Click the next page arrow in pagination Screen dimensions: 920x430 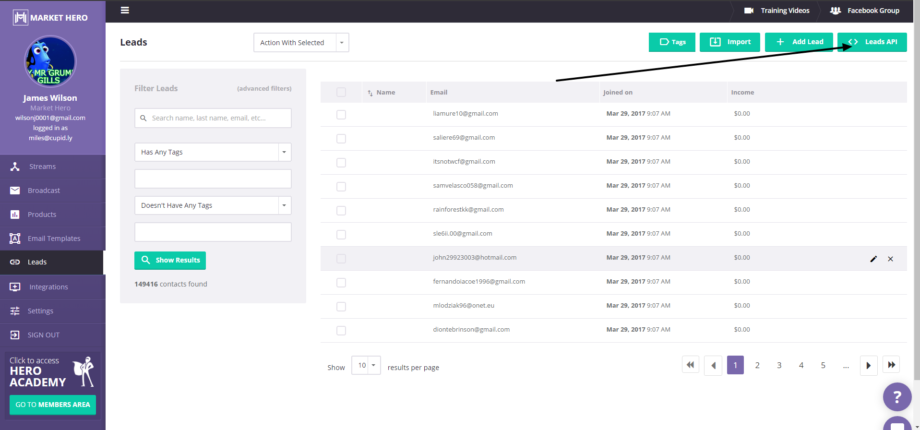[x=869, y=365]
